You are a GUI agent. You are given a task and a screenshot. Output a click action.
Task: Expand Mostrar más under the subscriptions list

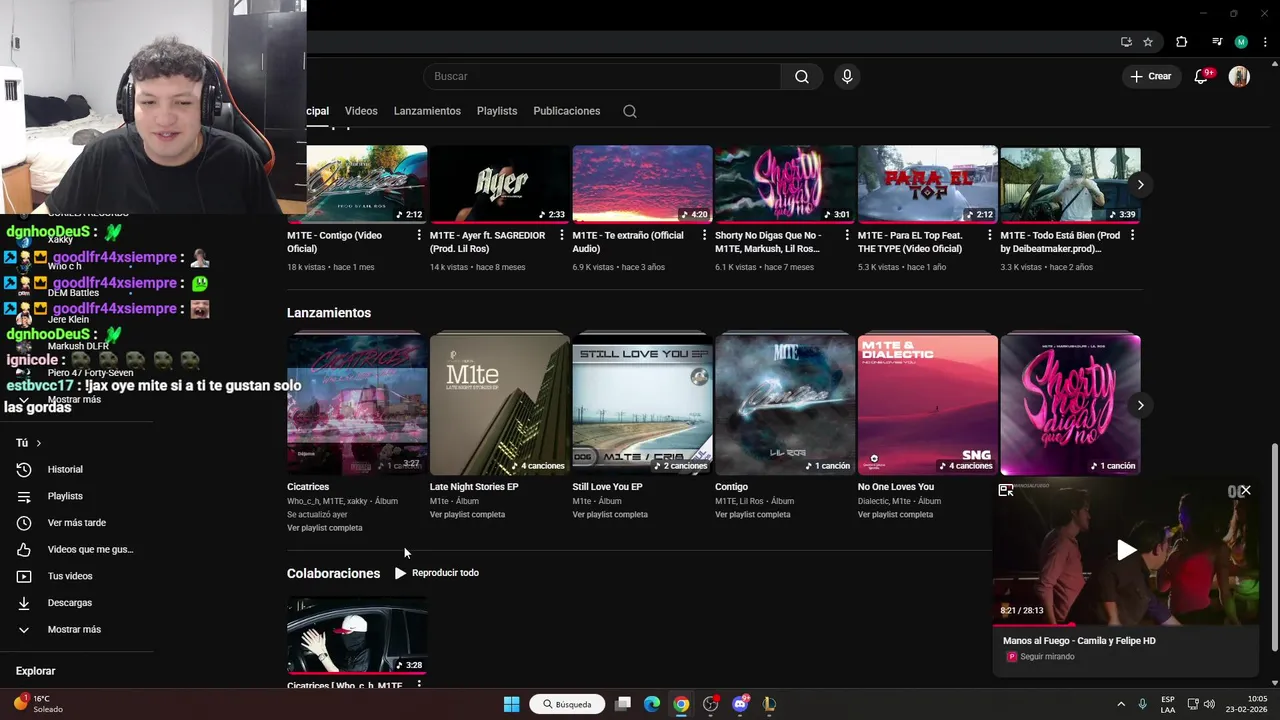click(74, 399)
